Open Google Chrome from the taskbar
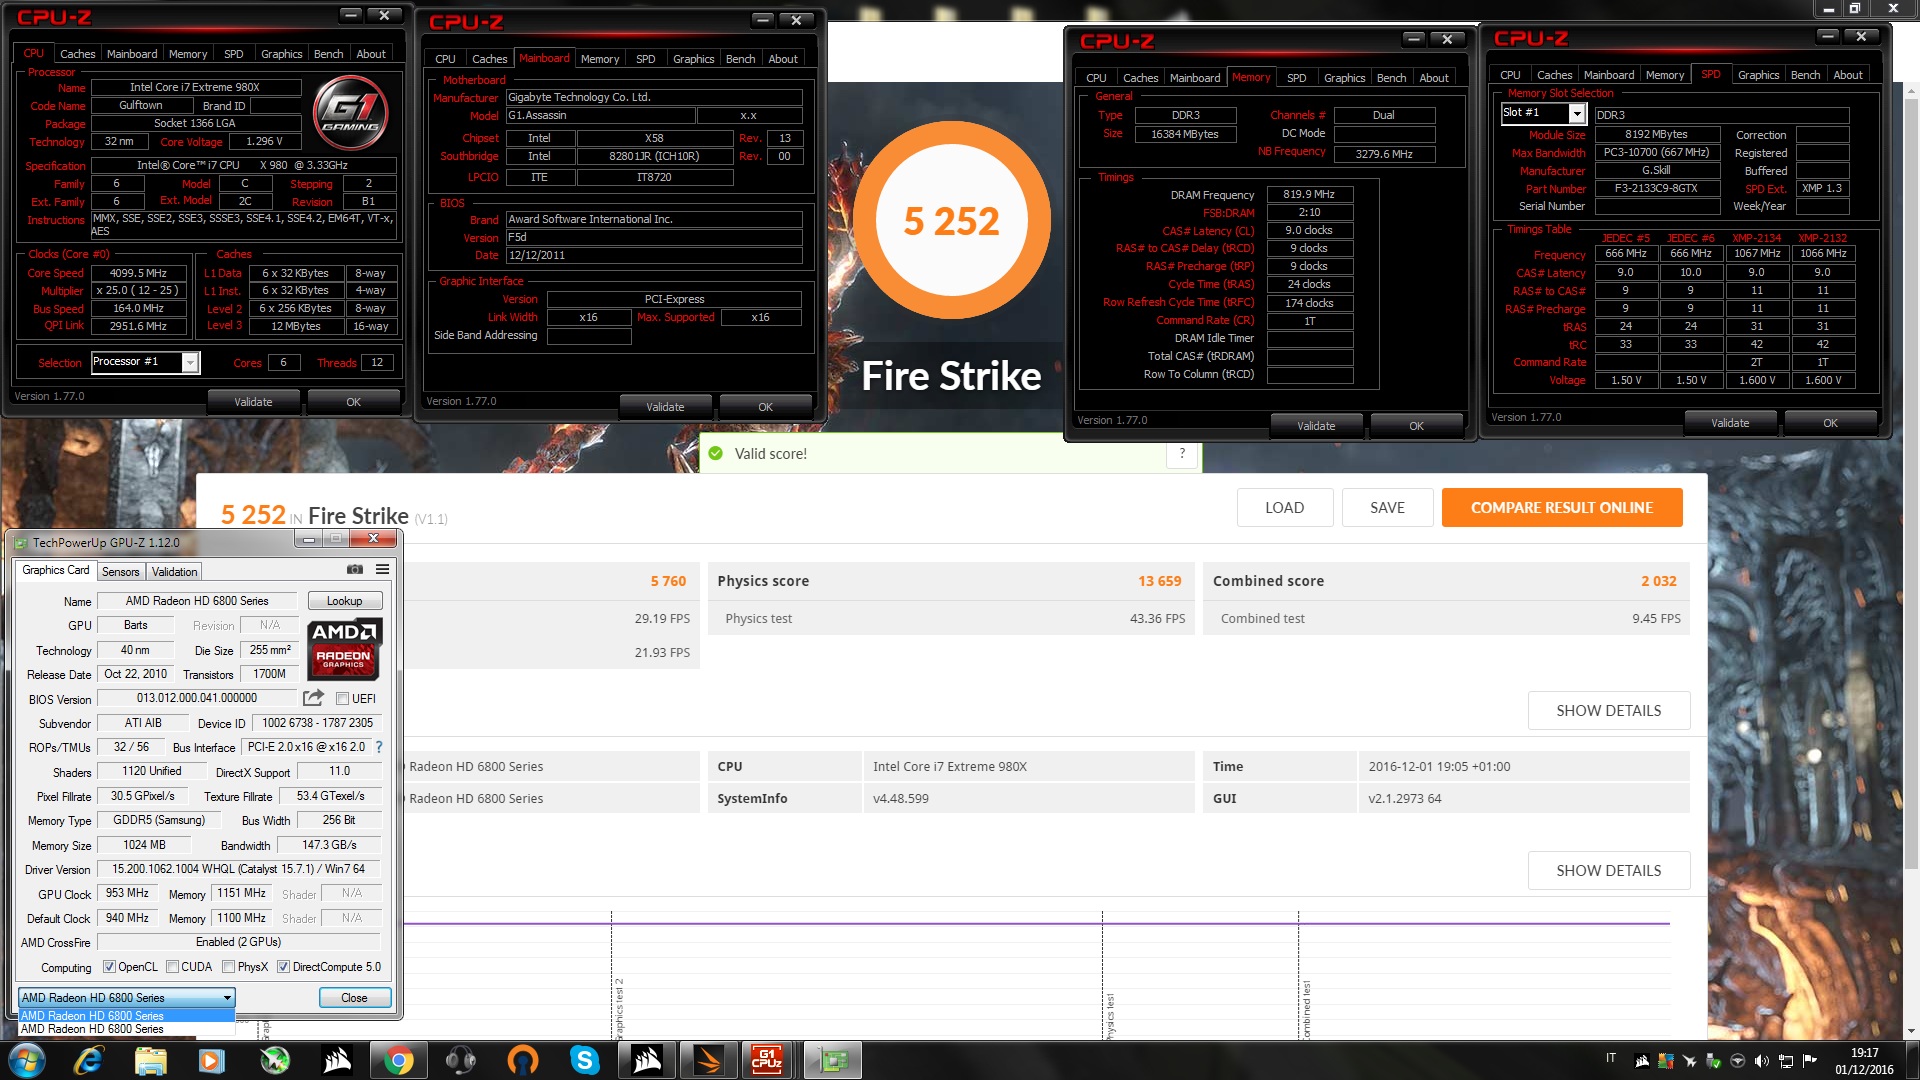Viewport: 1920px width, 1080px height. (398, 1060)
